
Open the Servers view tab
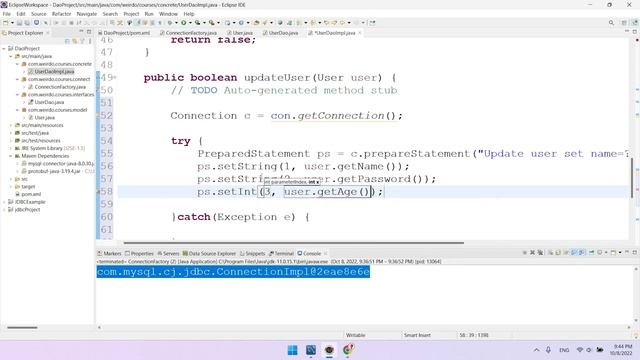point(168,253)
